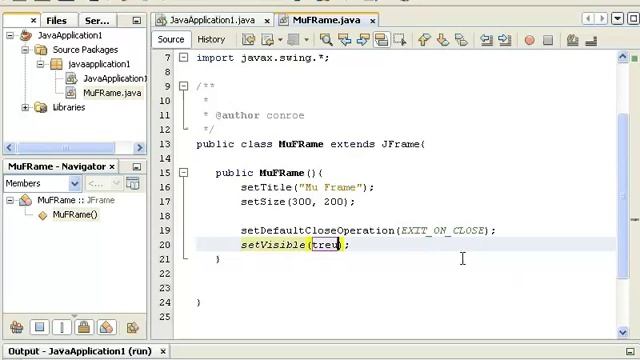Start macro recording with red circle
Screen dimensions: 640x360
[x=529, y=40]
